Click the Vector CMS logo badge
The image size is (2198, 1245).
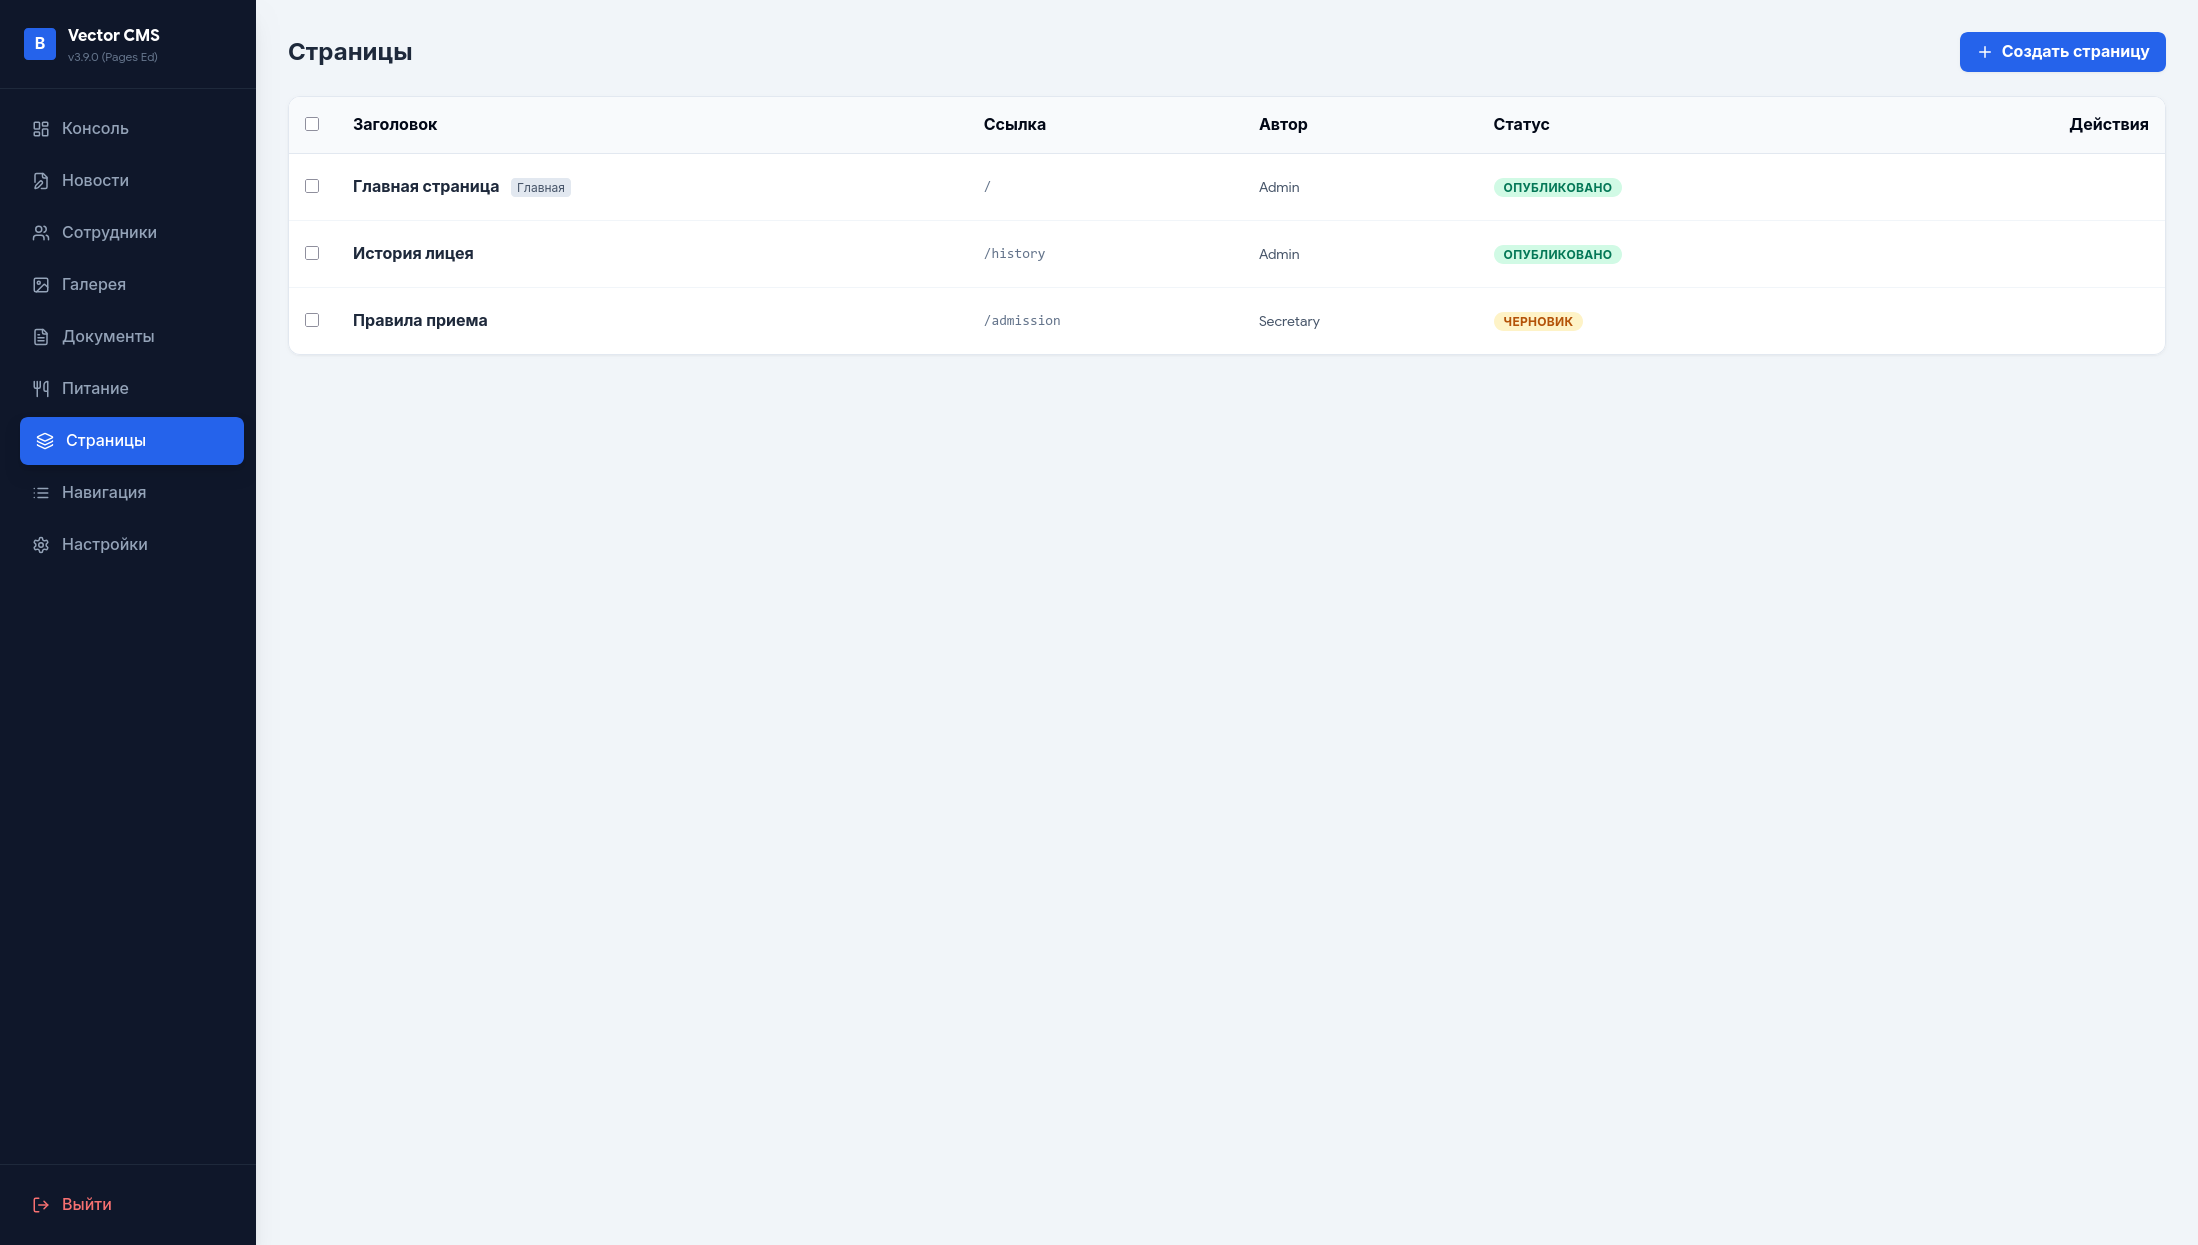tap(40, 44)
